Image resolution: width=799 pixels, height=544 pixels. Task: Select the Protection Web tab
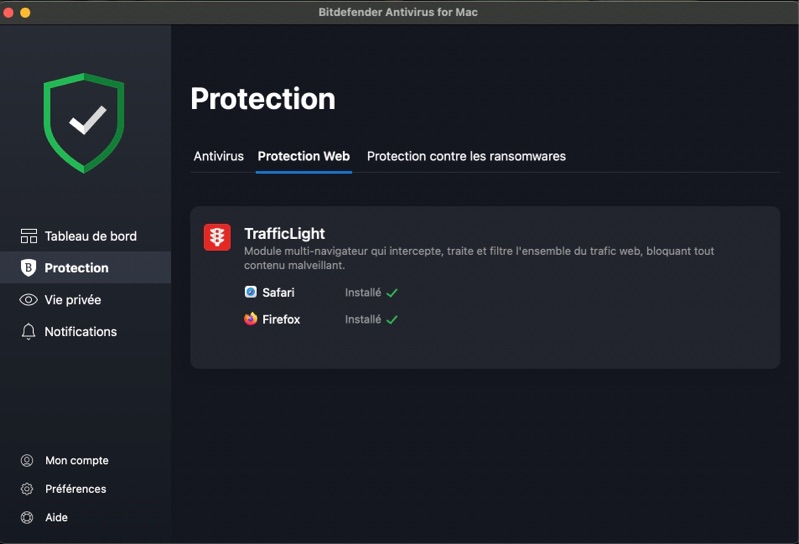coord(303,157)
